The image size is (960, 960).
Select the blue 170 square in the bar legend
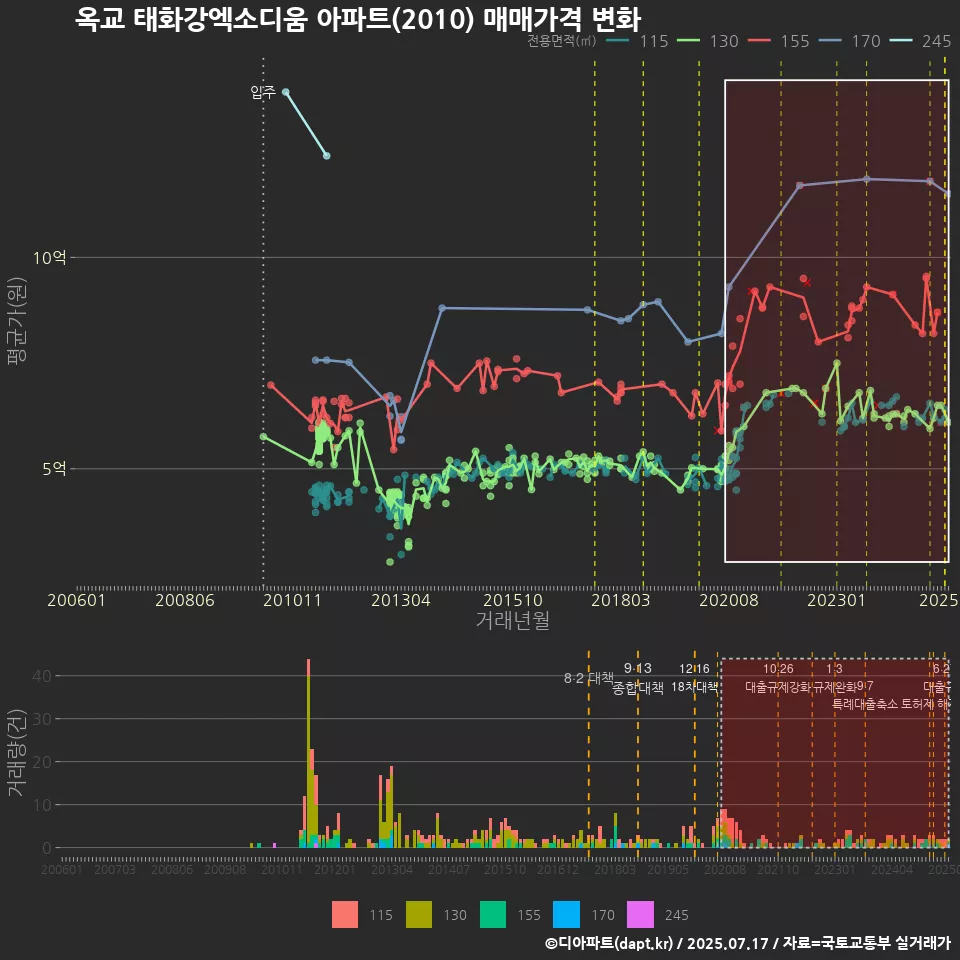click(566, 915)
